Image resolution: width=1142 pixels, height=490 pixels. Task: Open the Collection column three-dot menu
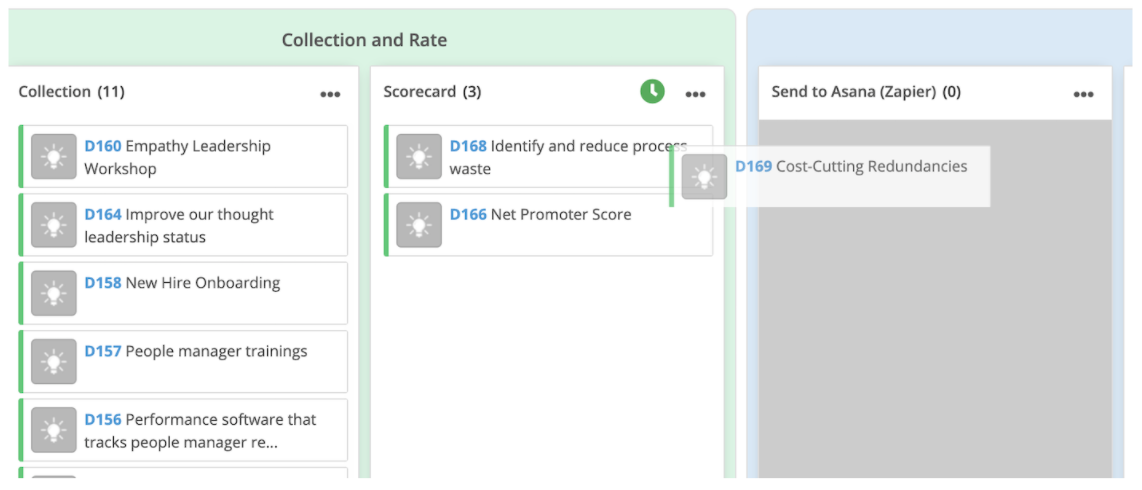pos(330,94)
